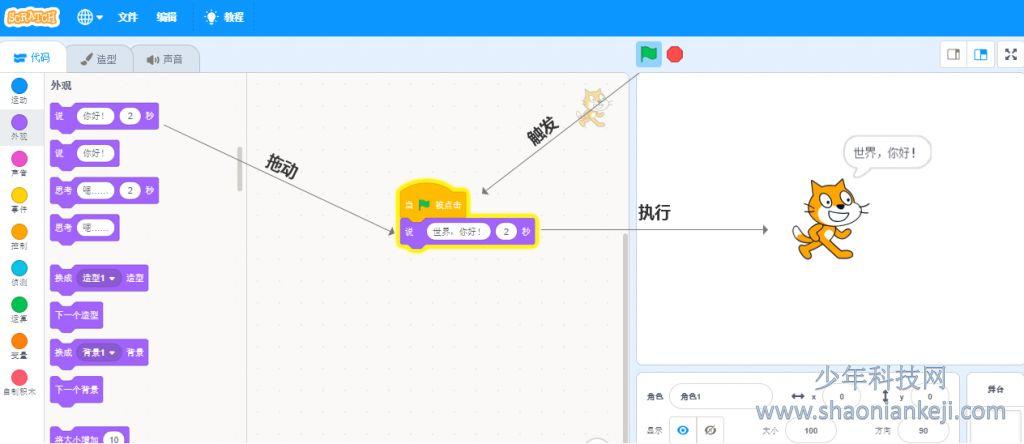Select the 运算 block category
The height and width of the screenshot is (444, 1024).
click(x=20, y=310)
